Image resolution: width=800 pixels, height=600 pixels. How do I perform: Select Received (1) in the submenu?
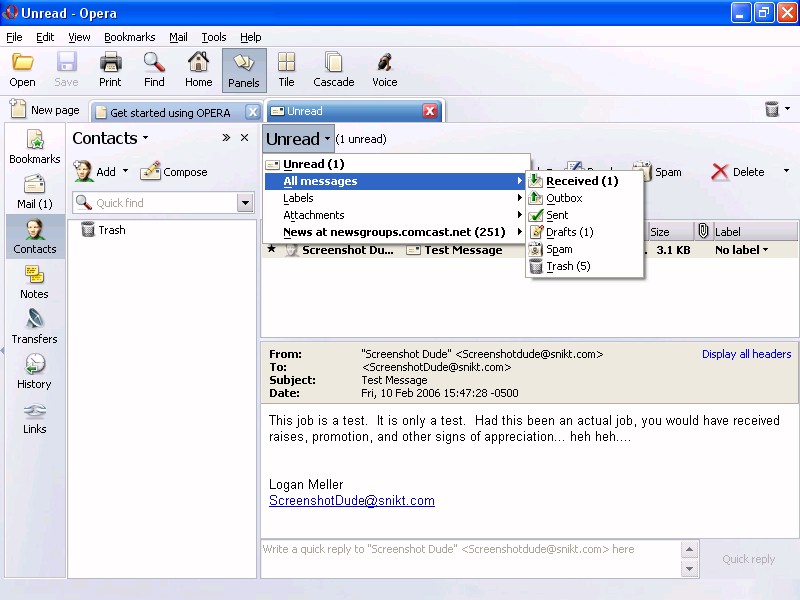pyautogui.click(x=582, y=181)
